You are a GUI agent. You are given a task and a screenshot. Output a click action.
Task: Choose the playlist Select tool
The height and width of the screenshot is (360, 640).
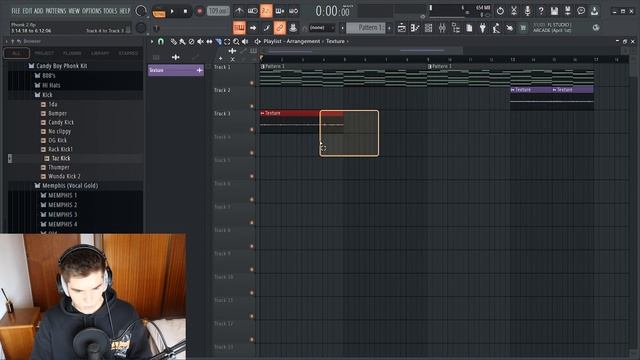point(227,41)
